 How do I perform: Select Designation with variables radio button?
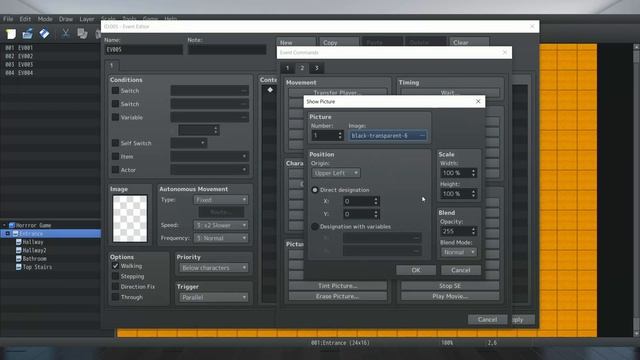tap(315, 227)
